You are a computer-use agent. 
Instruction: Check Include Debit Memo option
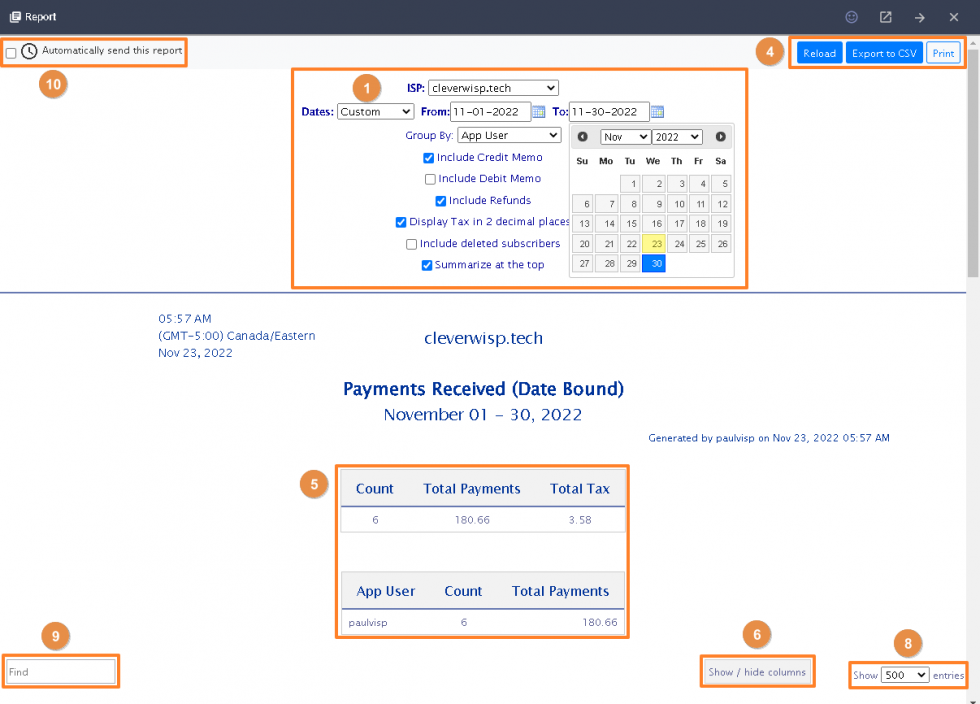pos(430,179)
